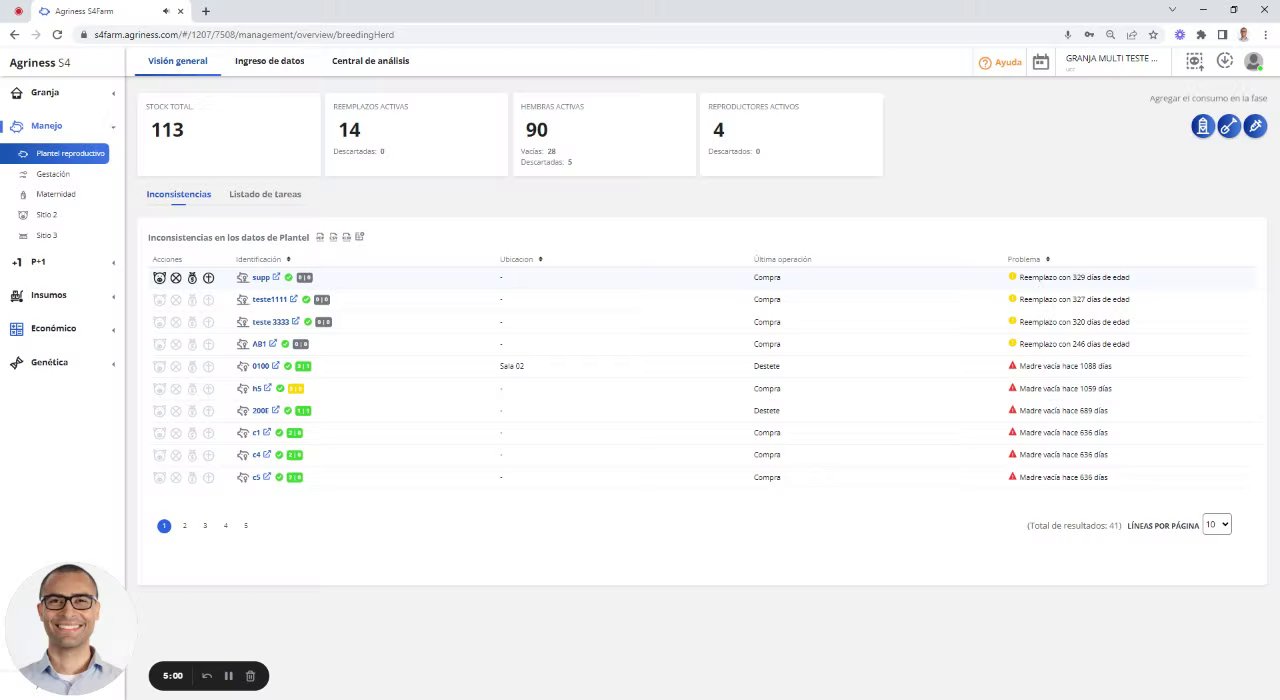
Task: Open the user profile avatar
Action: click(x=1253, y=62)
